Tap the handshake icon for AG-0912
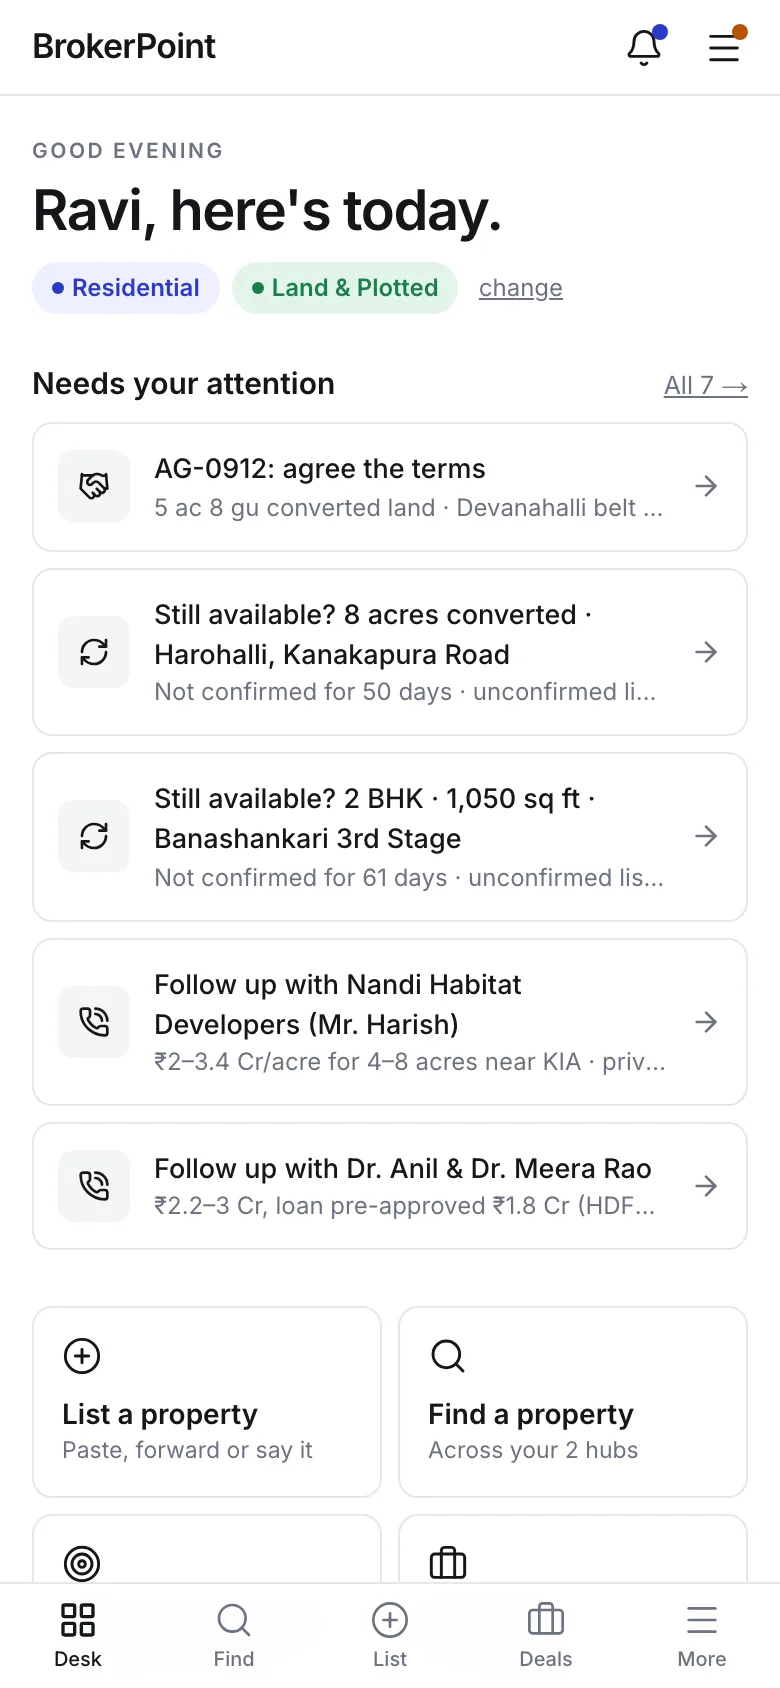The image size is (780, 1688). [x=94, y=486]
